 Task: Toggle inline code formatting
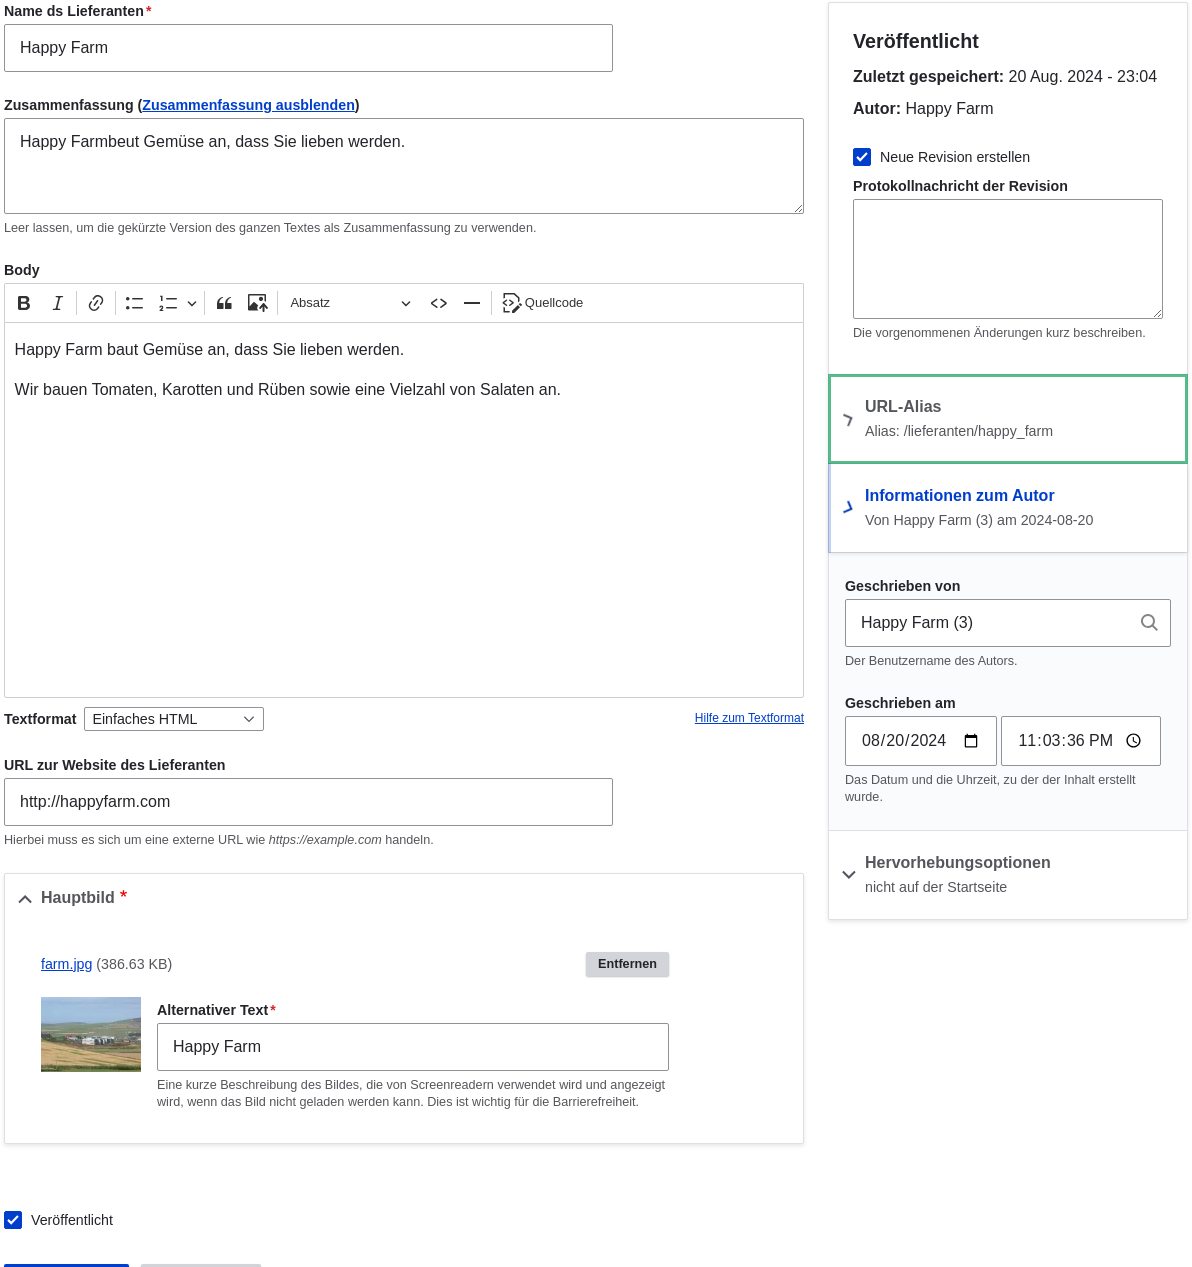[439, 303]
